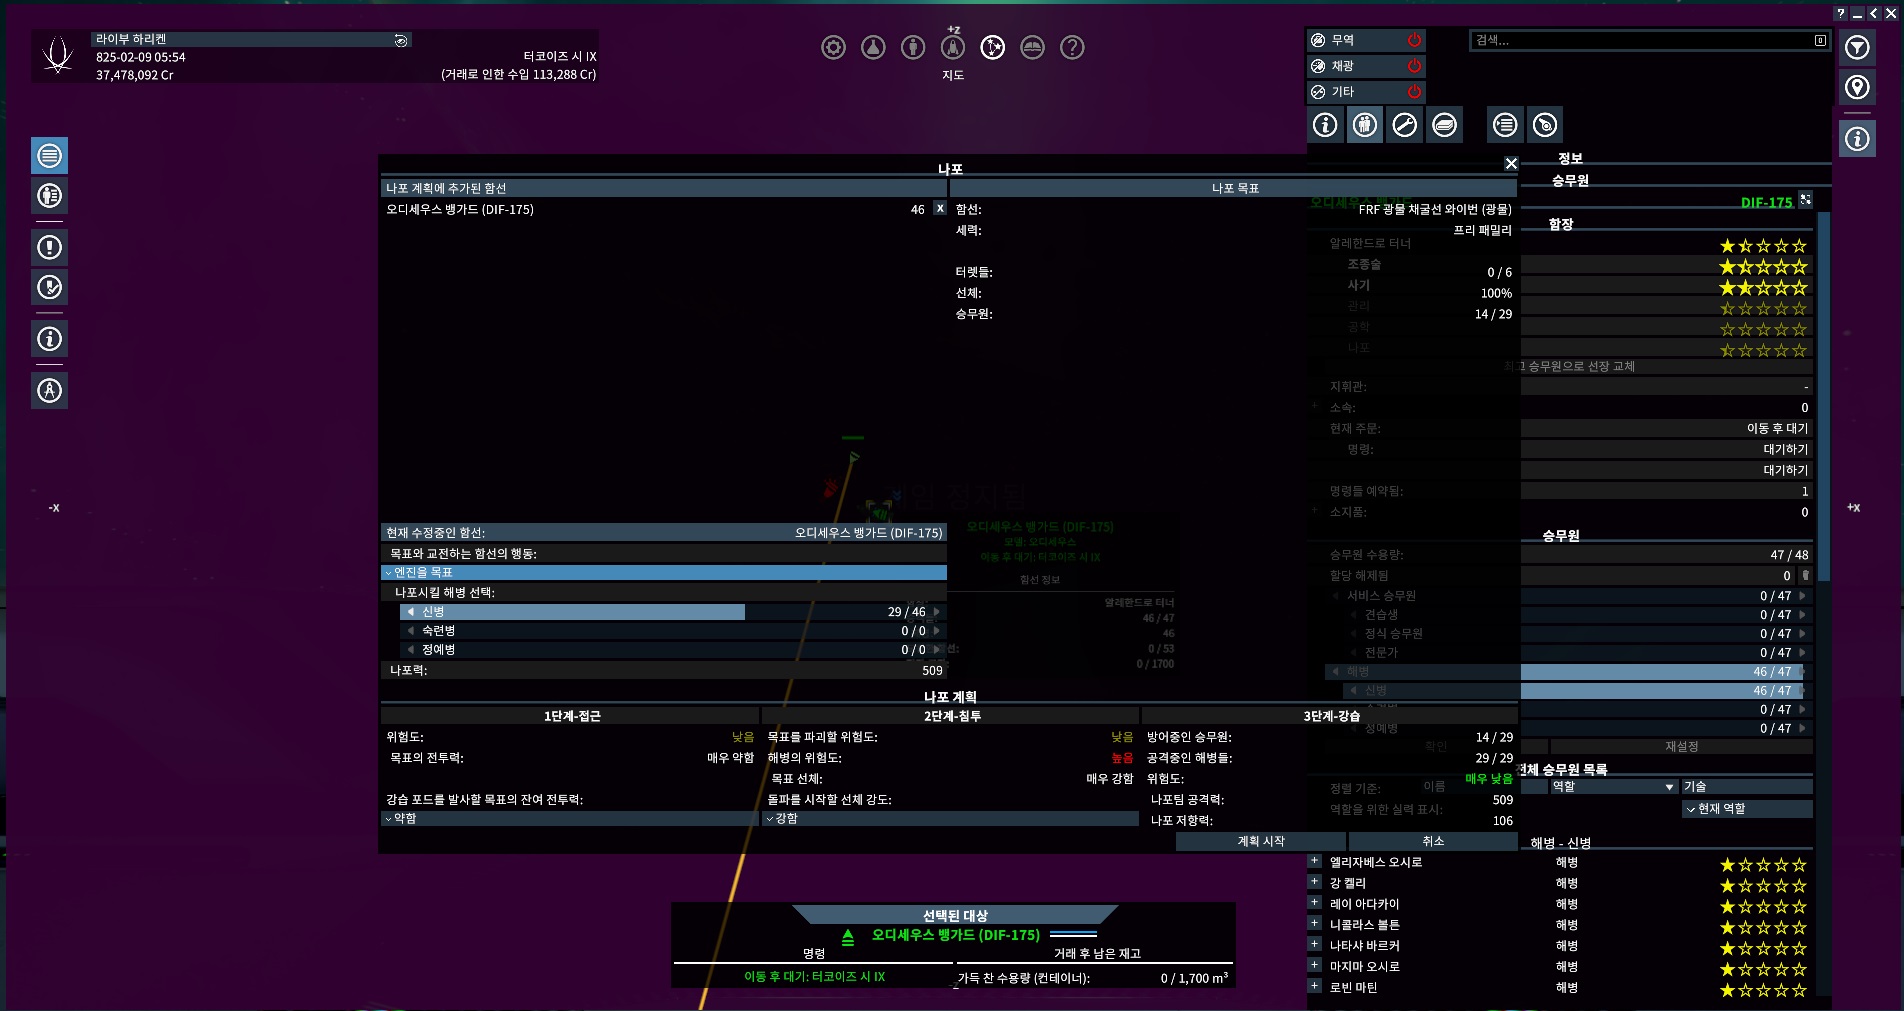
Task: Sort crew by the 기술 button
Action: (1747, 787)
